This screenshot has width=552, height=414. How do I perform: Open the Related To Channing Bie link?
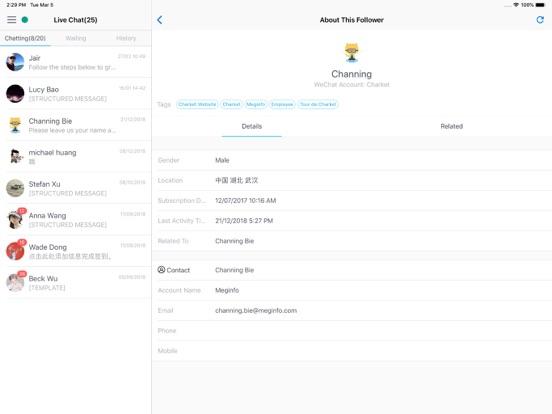[234, 241]
